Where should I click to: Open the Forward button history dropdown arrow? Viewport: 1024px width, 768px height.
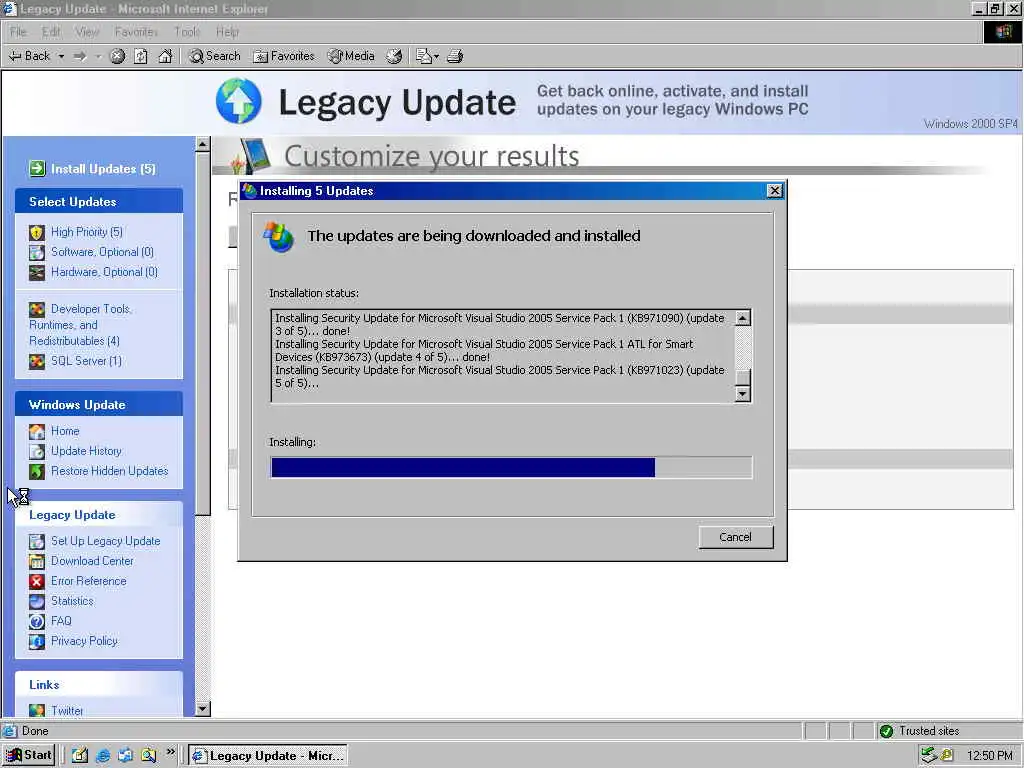tap(98, 57)
